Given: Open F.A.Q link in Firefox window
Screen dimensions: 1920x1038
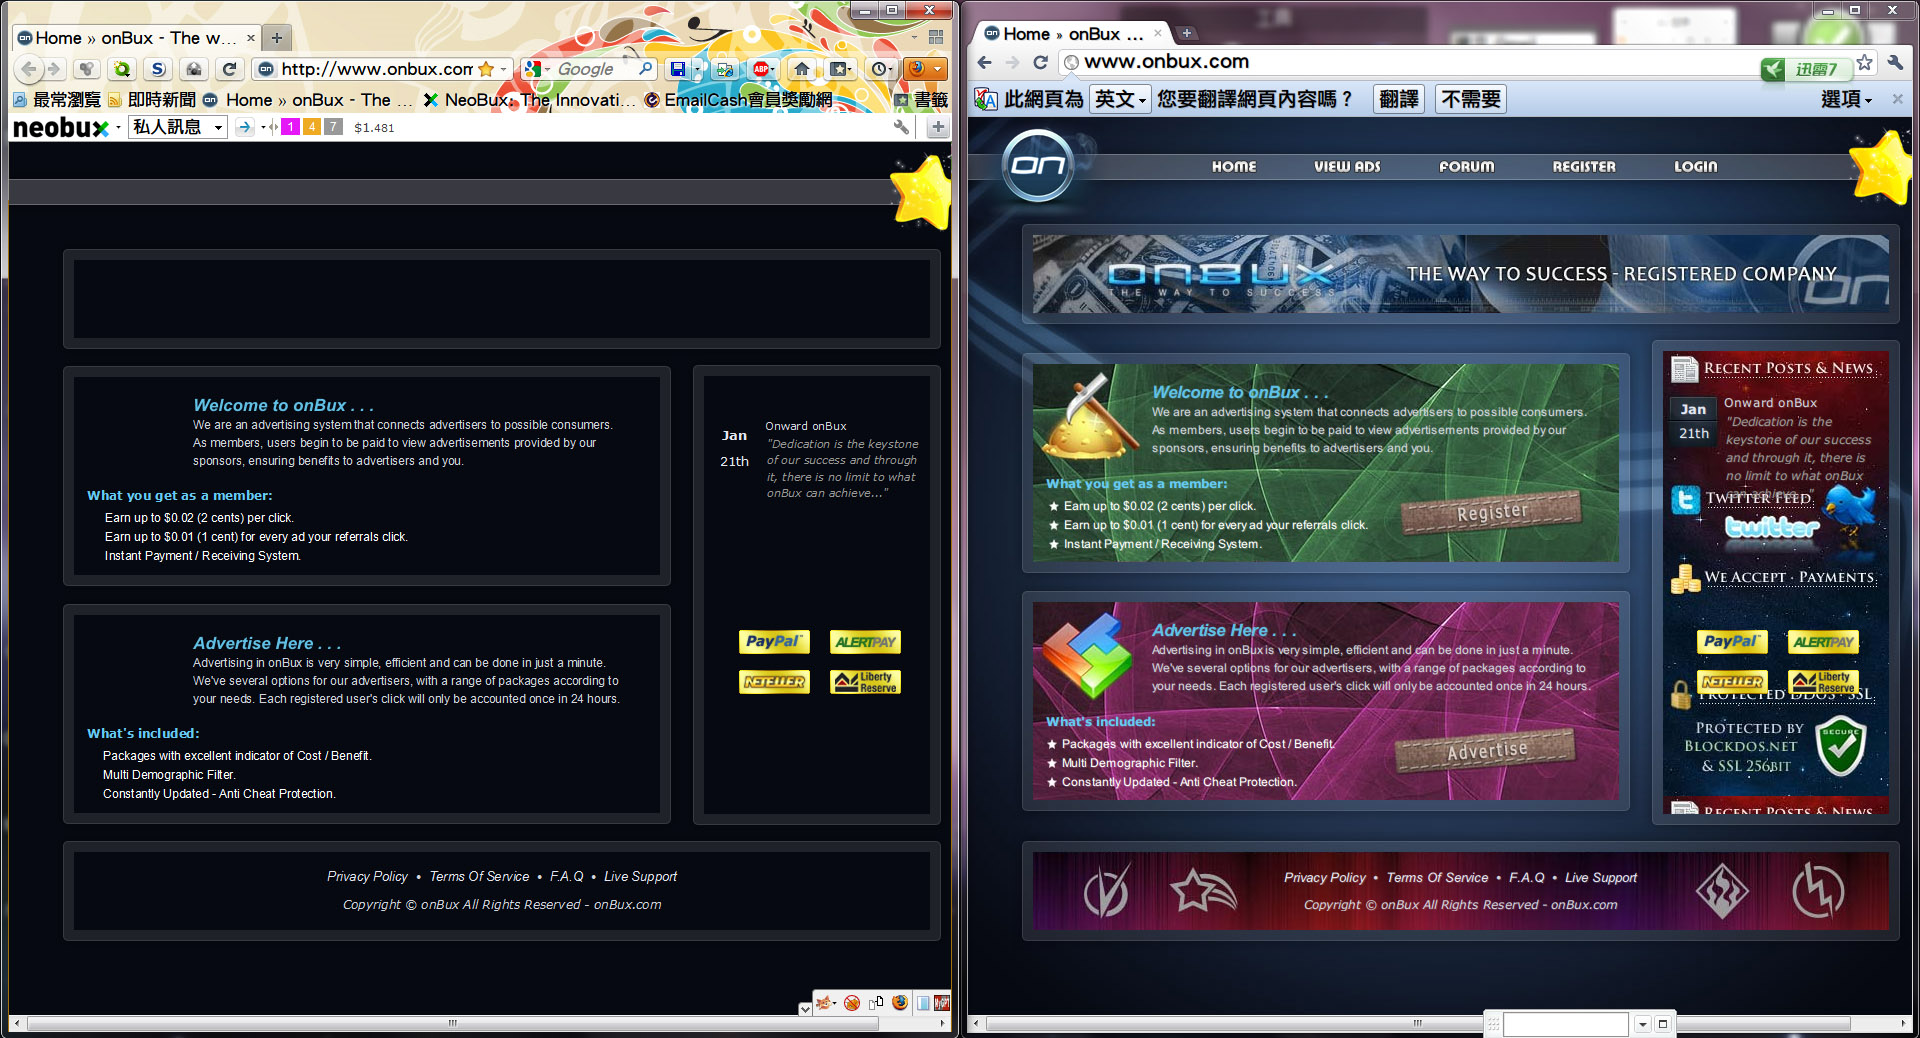Looking at the screenshot, I should point(566,876).
